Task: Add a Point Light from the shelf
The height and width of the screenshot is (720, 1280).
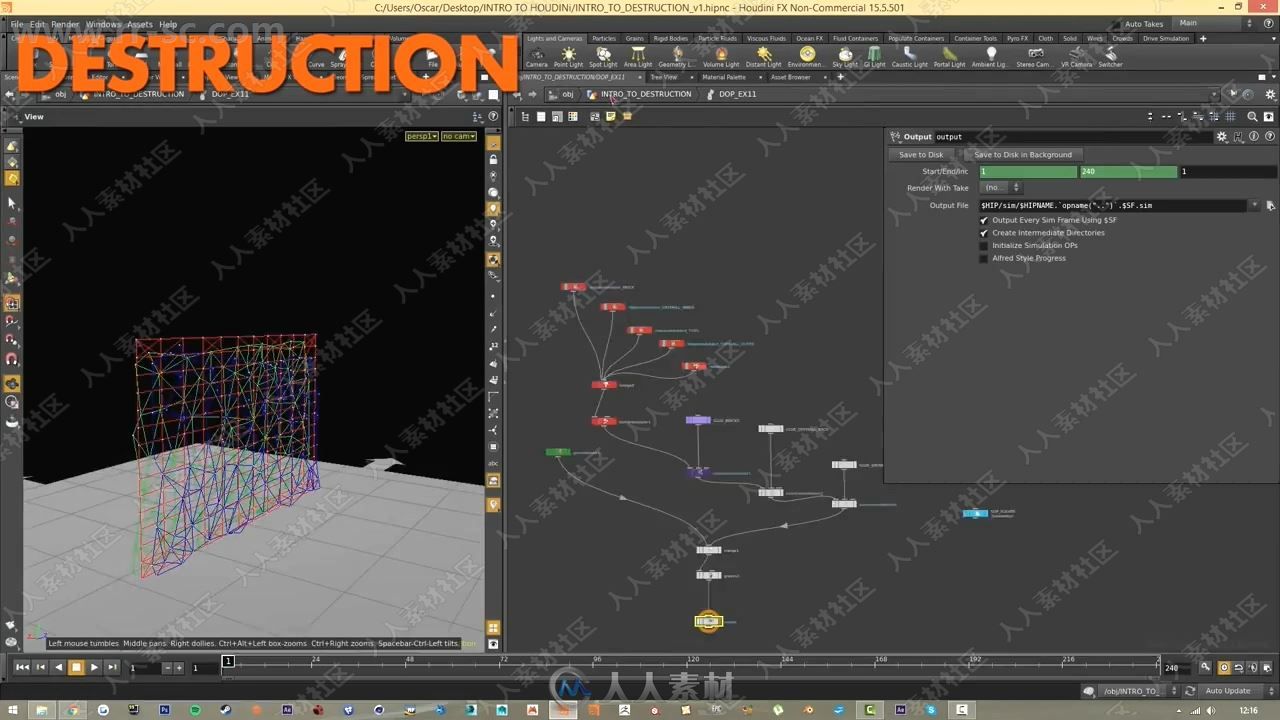Action: 568,57
